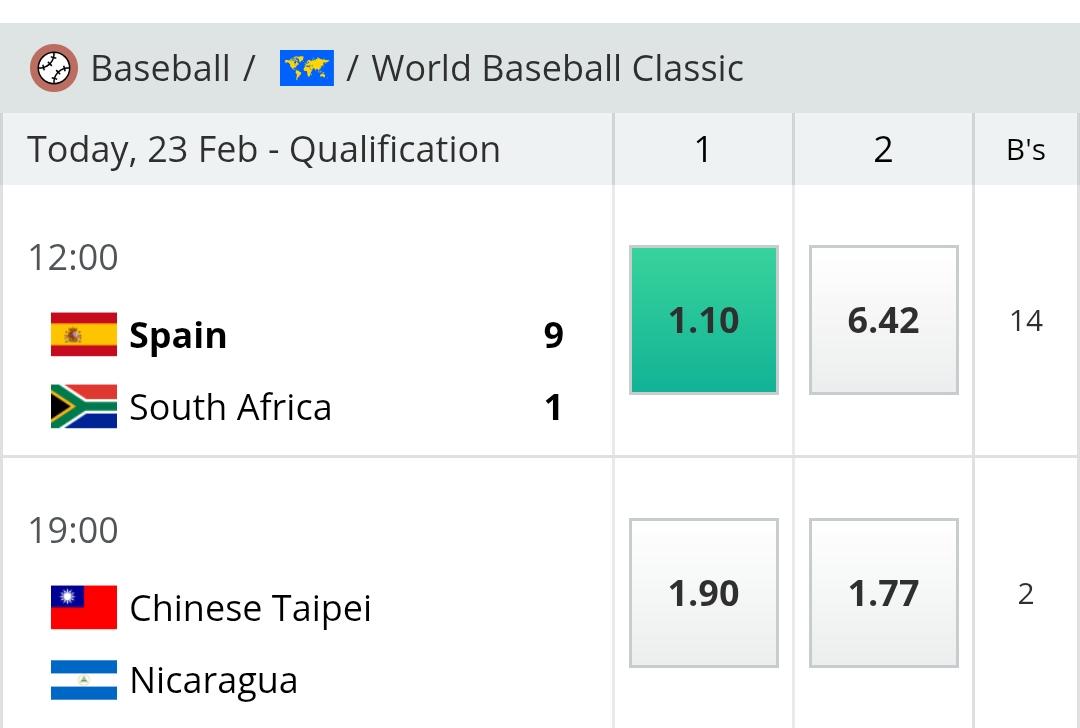
Task: Open the Baseball breadcrumb link
Action: click(x=160, y=68)
